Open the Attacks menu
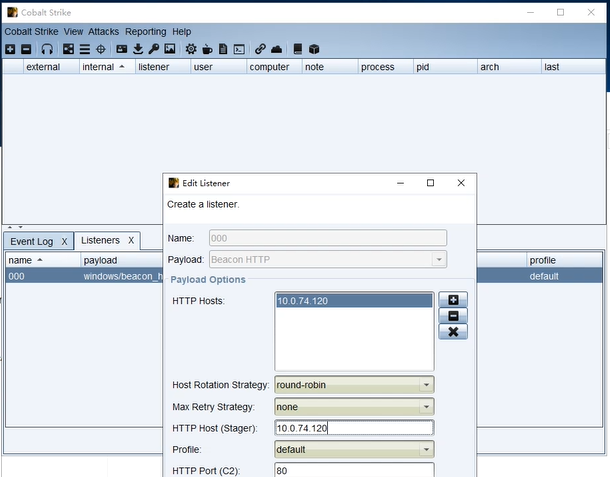The height and width of the screenshot is (477, 610). pyautogui.click(x=103, y=32)
